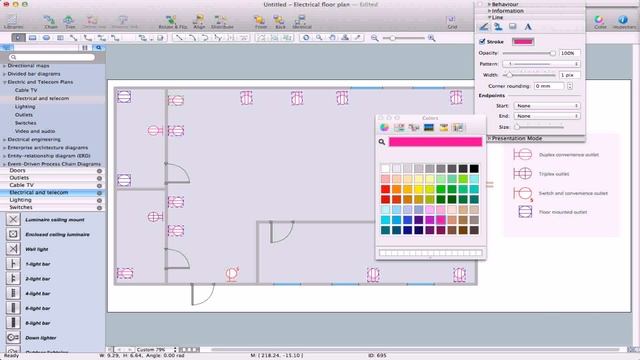Select the Video and audio tree item
The width and height of the screenshot is (640, 360).
(x=35, y=131)
